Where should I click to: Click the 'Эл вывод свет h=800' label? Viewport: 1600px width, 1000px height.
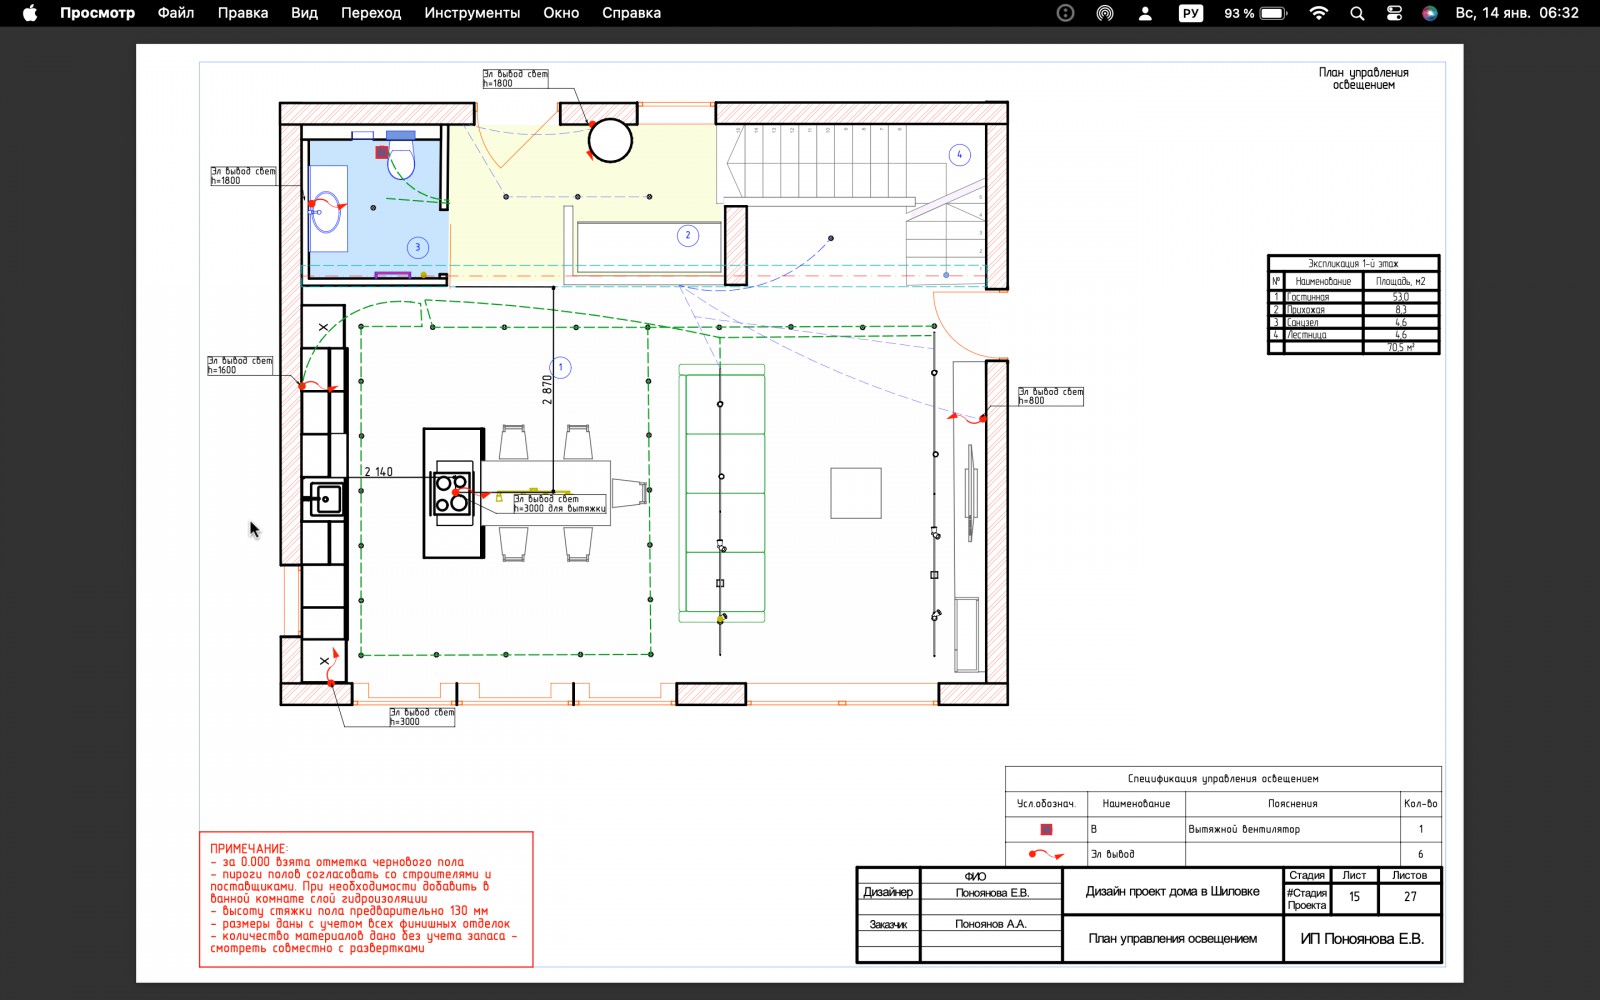coord(1050,396)
